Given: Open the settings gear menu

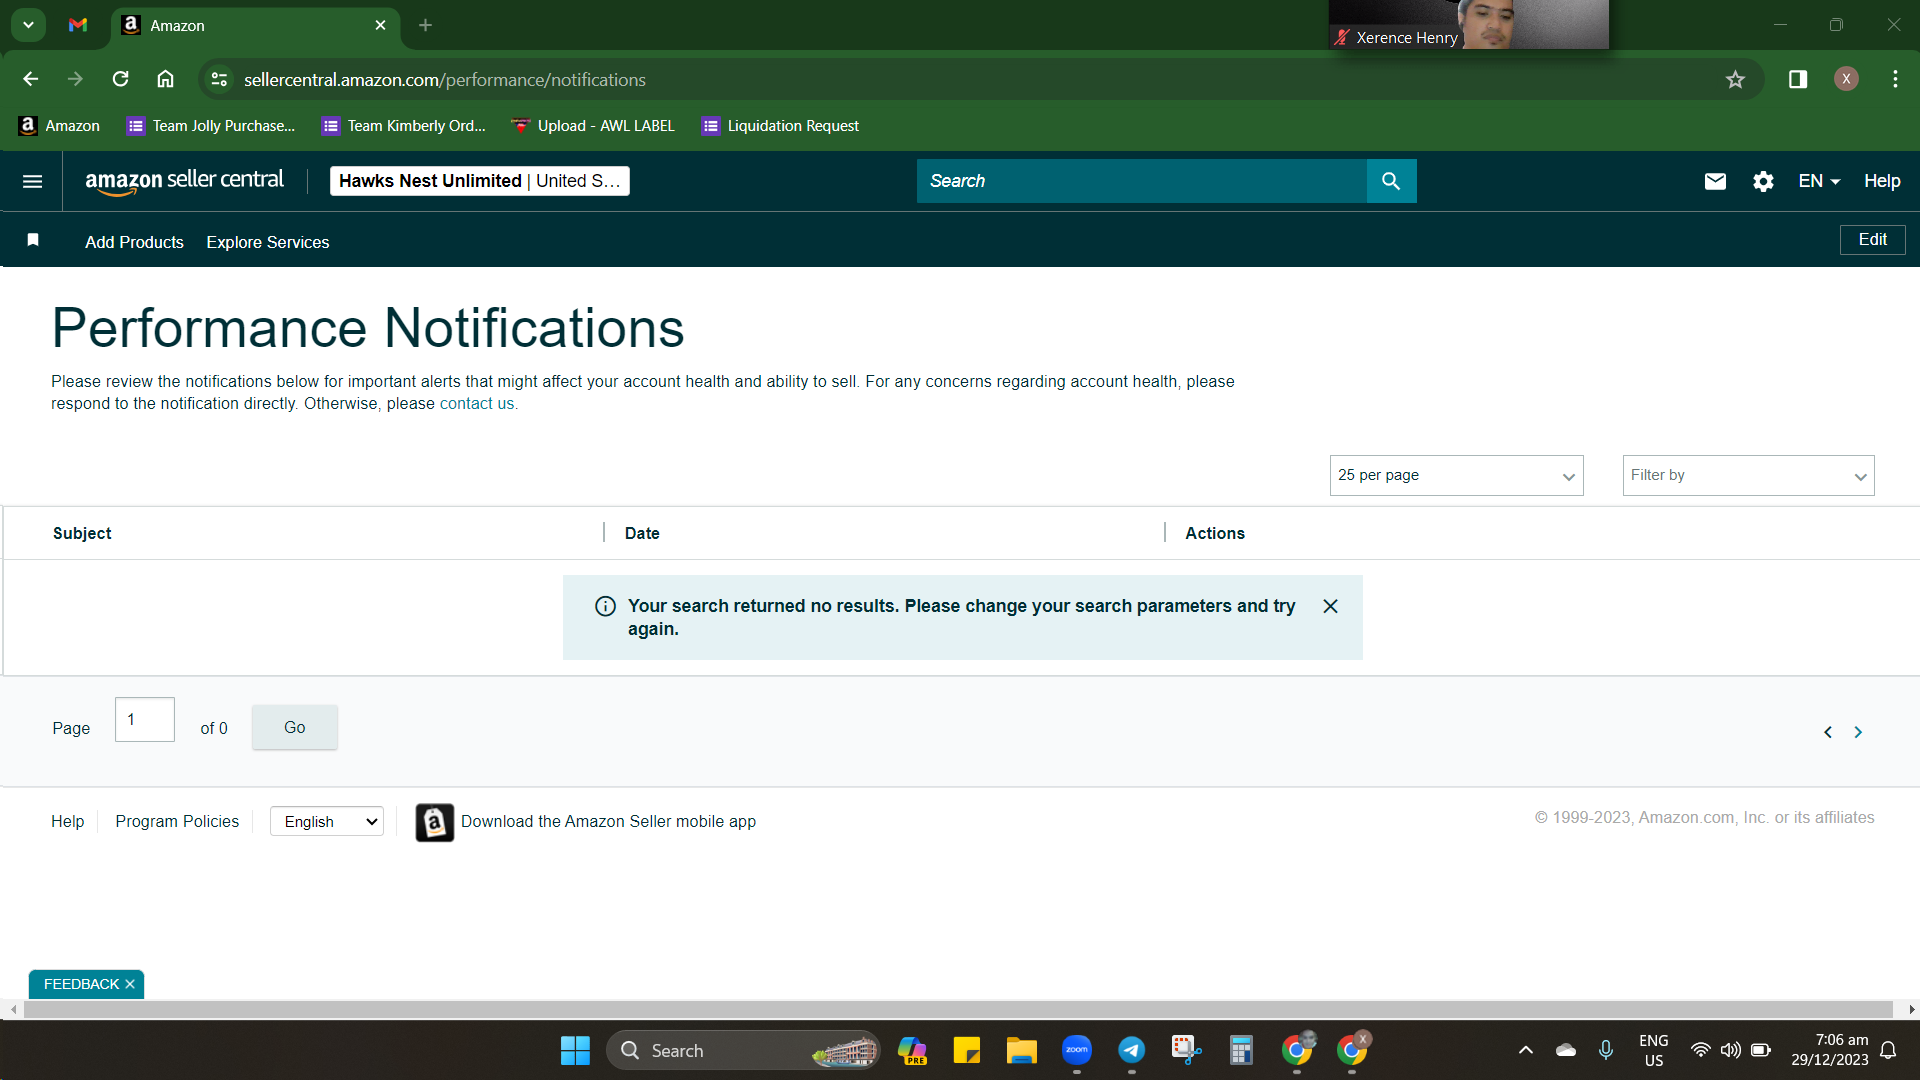Looking at the screenshot, I should tap(1763, 181).
